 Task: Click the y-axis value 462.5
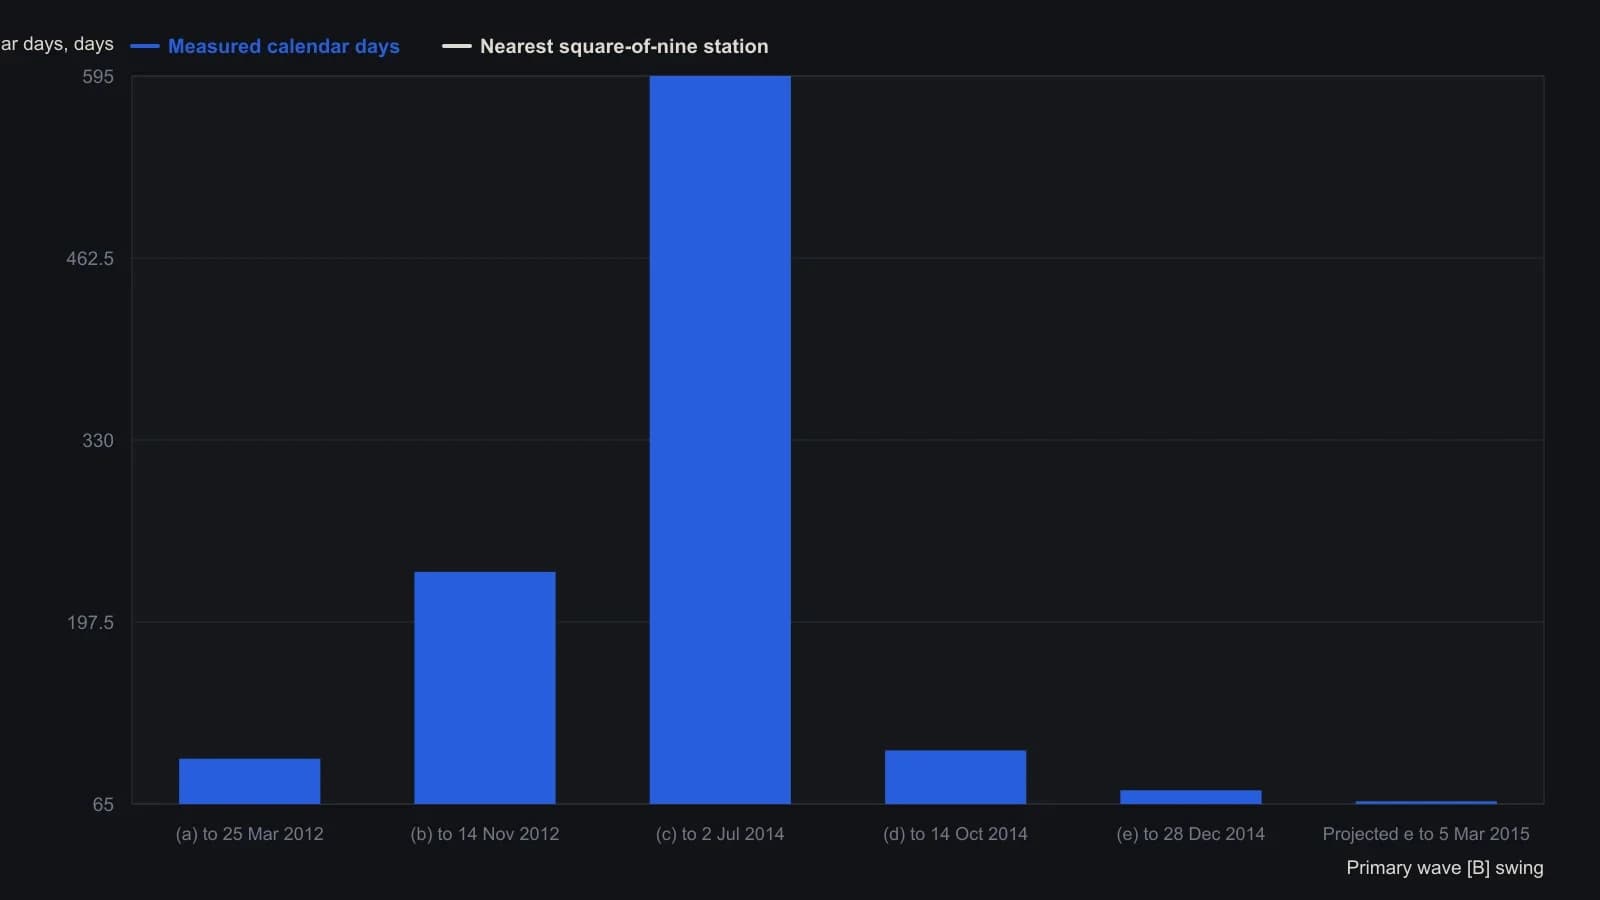(x=90, y=259)
